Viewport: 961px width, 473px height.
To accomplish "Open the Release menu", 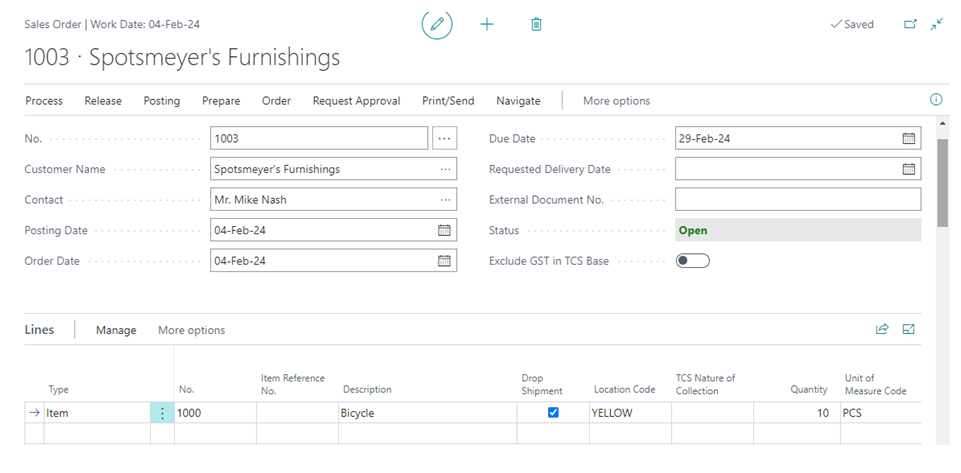I will 103,101.
